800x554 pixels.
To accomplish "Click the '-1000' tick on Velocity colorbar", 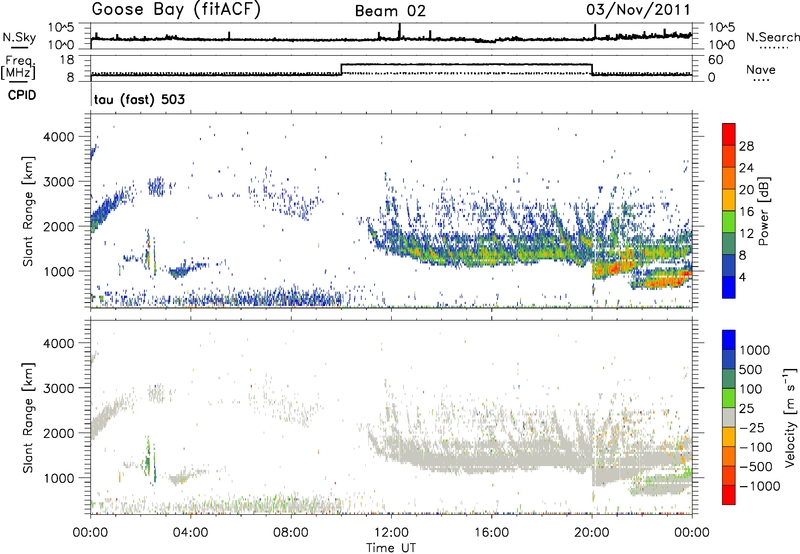I will pos(760,486).
